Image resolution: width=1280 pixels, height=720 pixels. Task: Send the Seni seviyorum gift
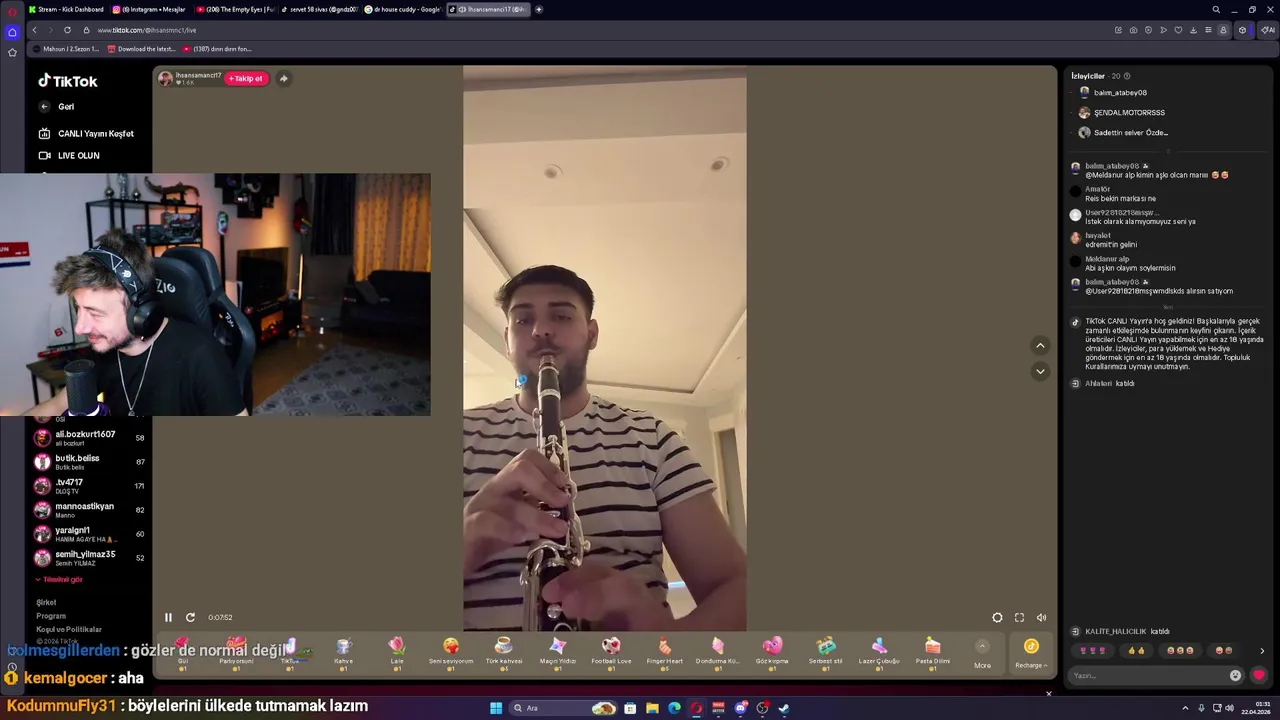[x=451, y=652]
